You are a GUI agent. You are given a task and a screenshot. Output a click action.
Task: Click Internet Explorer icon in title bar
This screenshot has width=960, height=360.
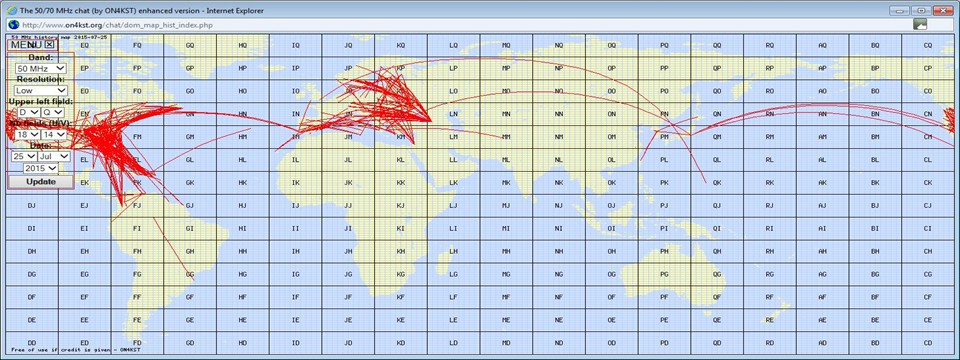click(12, 10)
